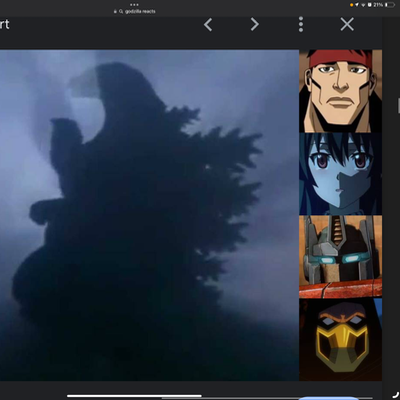The width and height of the screenshot is (400, 400).
Task: Tap the lock icon beside the search text
Action: [x=115, y=11]
